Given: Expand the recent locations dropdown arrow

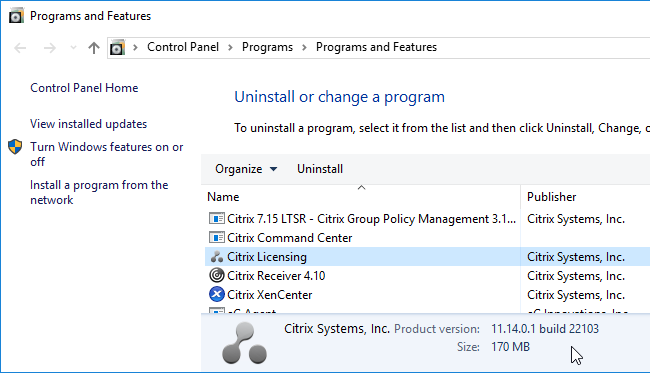Looking at the screenshot, I should point(73,48).
